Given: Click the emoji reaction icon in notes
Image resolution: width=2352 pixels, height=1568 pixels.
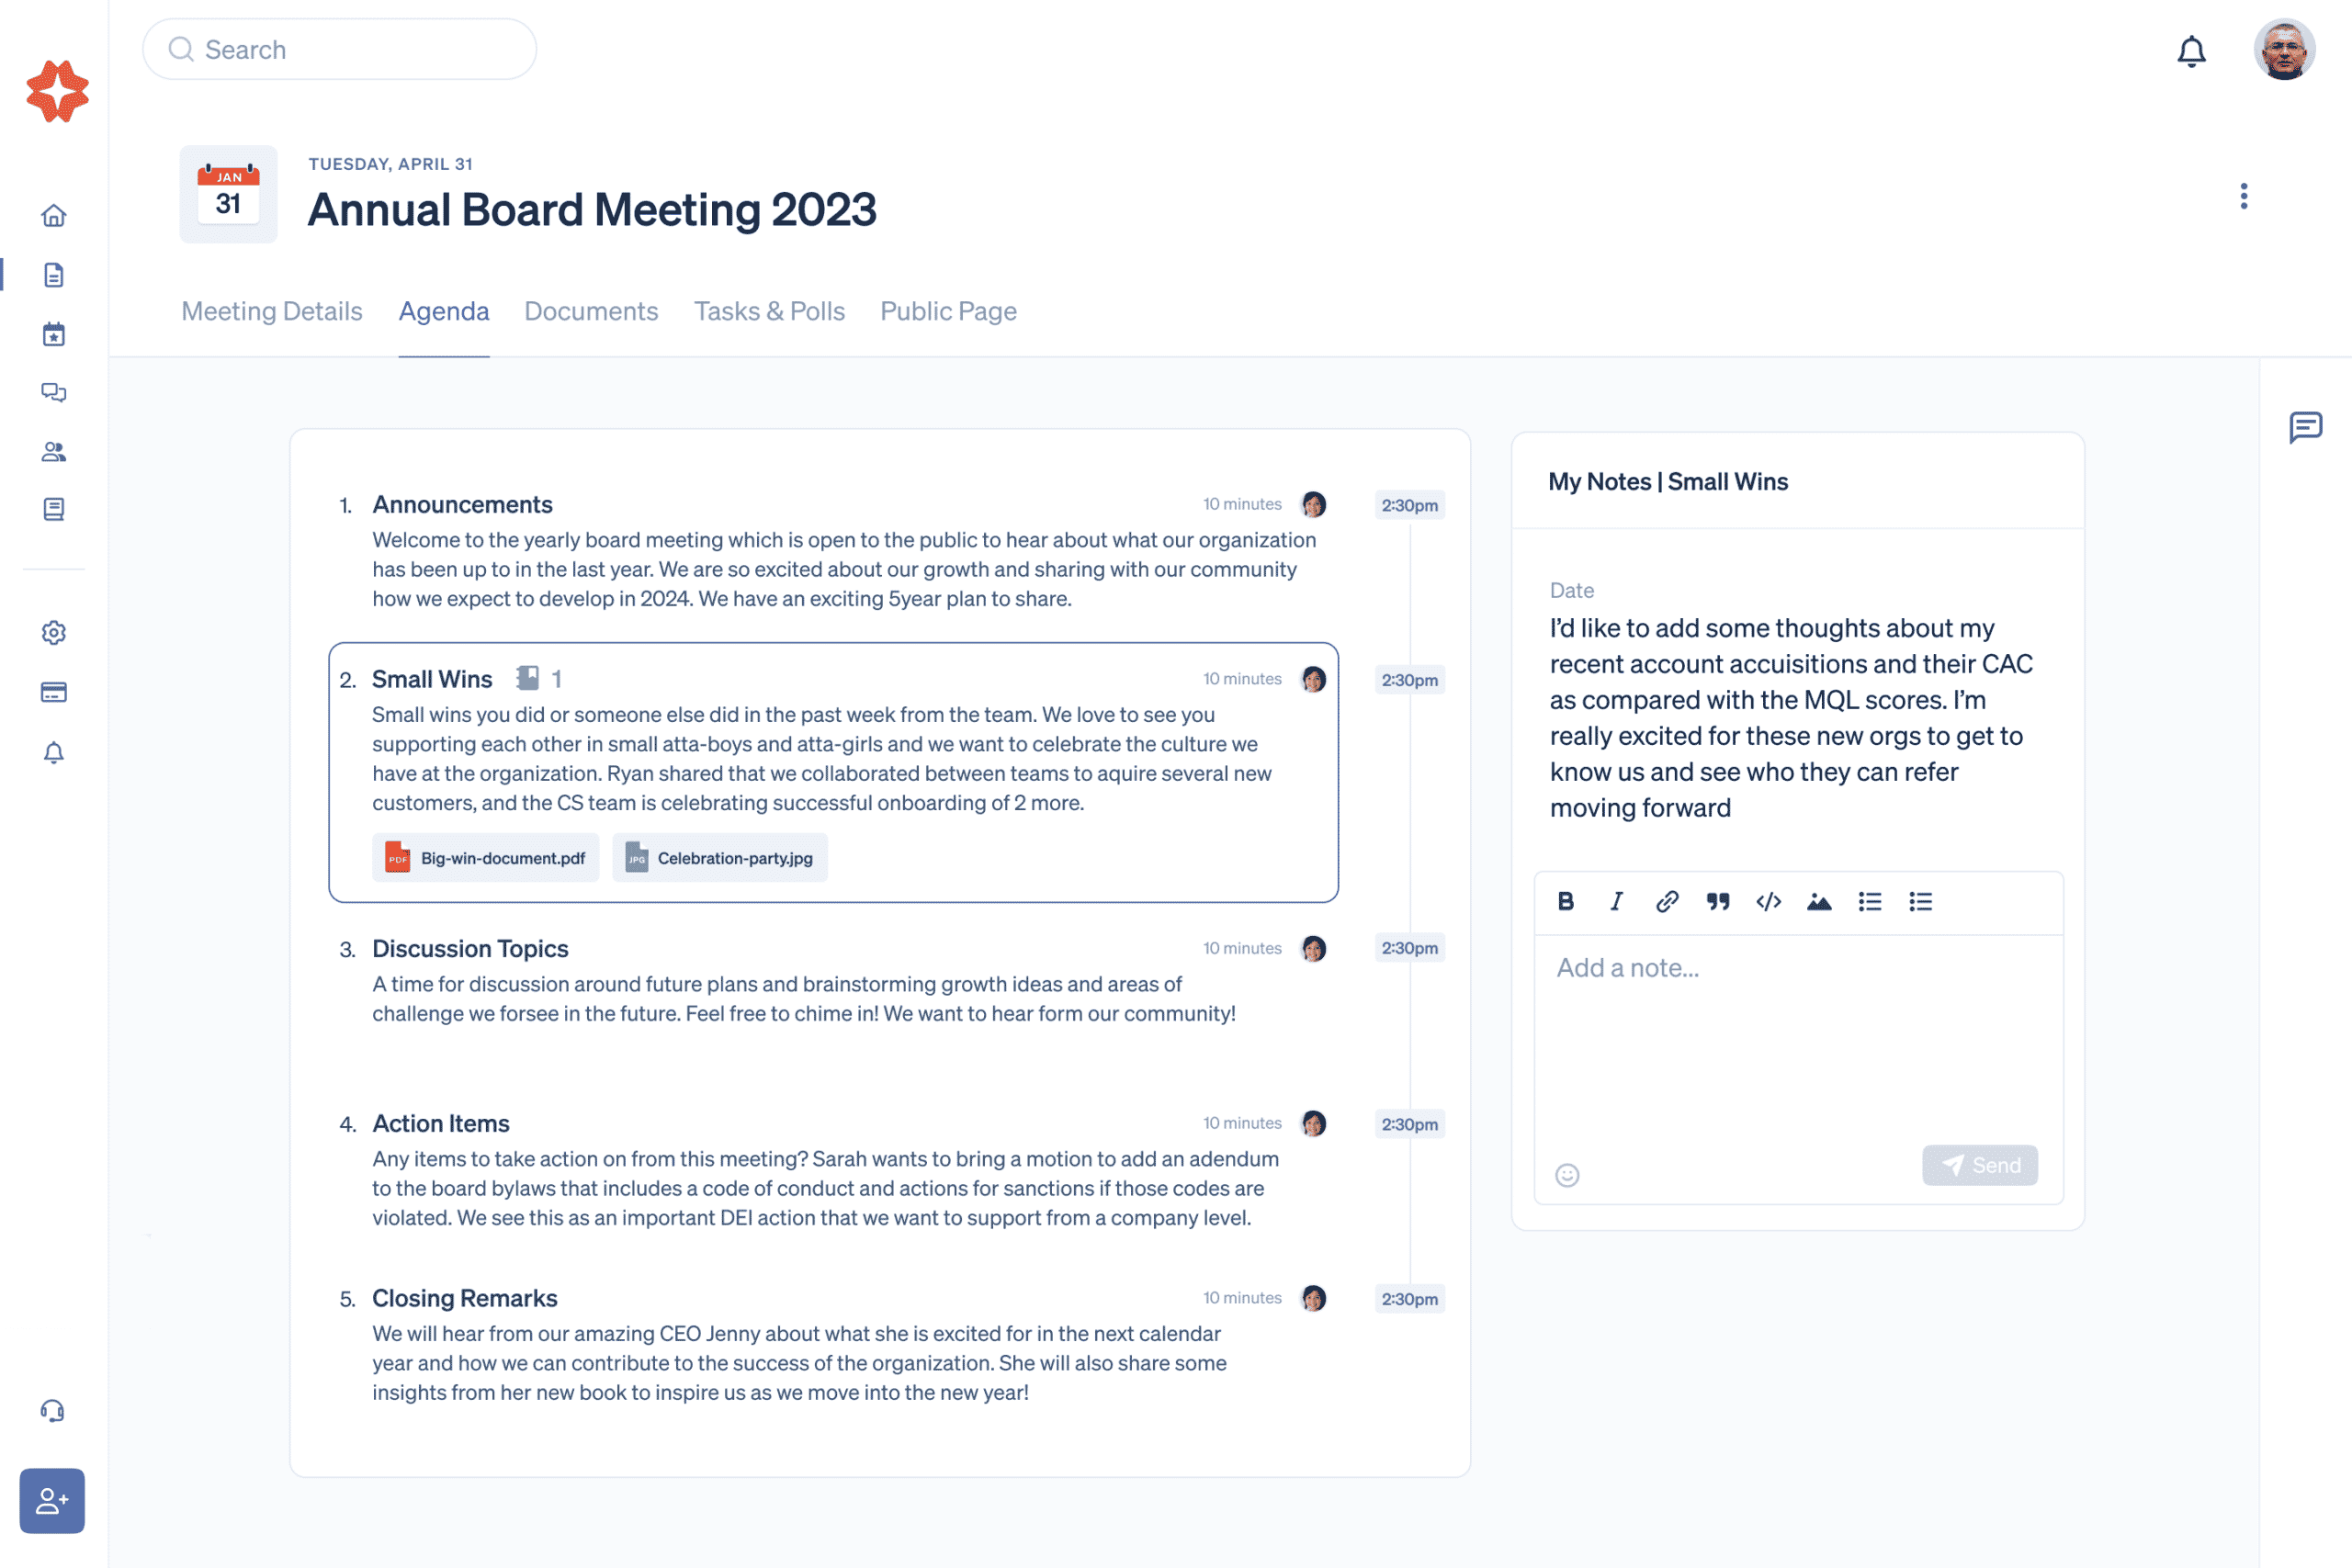Looking at the screenshot, I should tap(1566, 1172).
